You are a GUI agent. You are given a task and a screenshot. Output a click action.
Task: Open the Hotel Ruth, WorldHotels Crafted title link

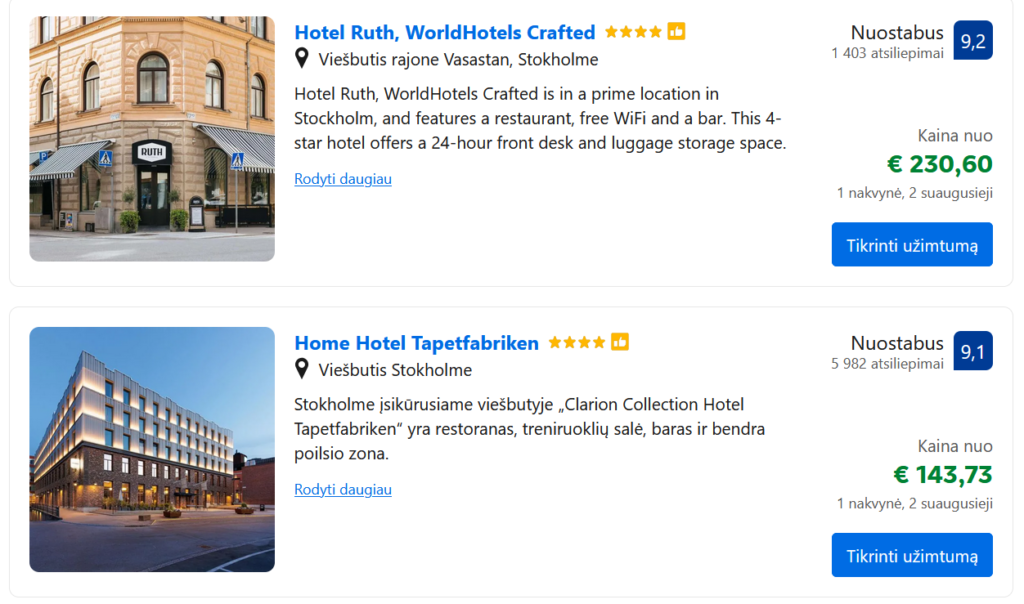(x=445, y=32)
